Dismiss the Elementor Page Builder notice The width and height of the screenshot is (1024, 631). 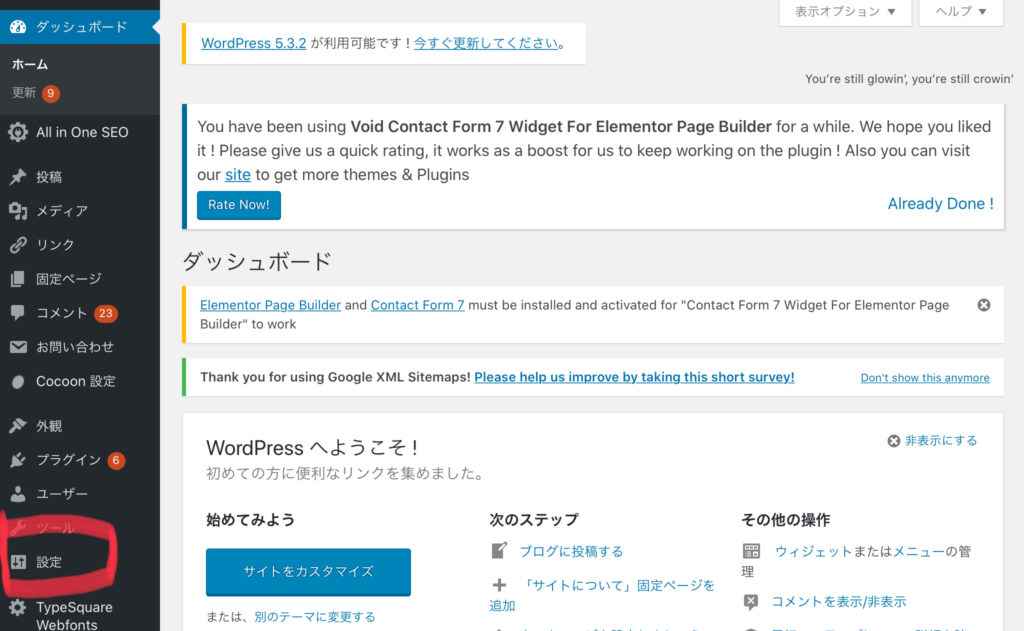984,305
